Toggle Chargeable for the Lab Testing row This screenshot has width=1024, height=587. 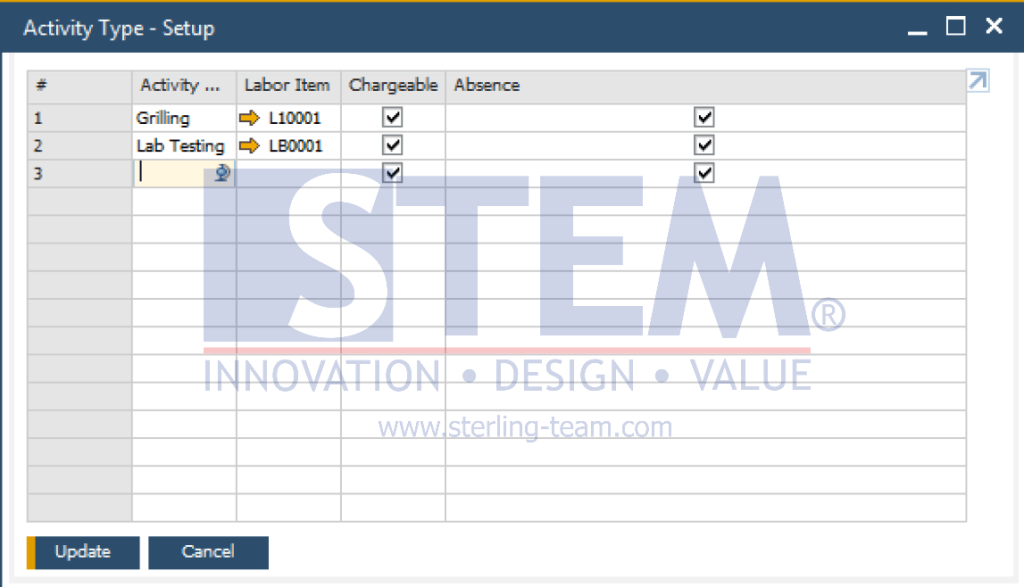pyautogui.click(x=392, y=145)
